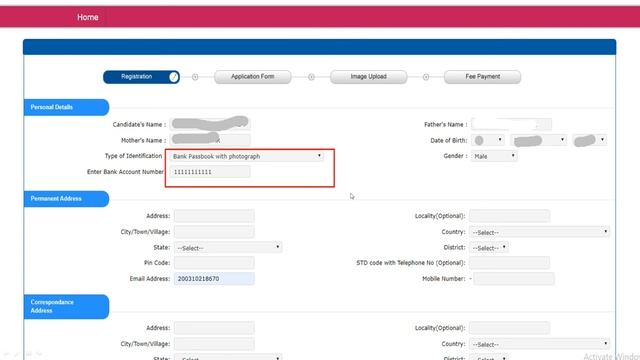Open the Date of Birth month dropdown

tap(539, 140)
